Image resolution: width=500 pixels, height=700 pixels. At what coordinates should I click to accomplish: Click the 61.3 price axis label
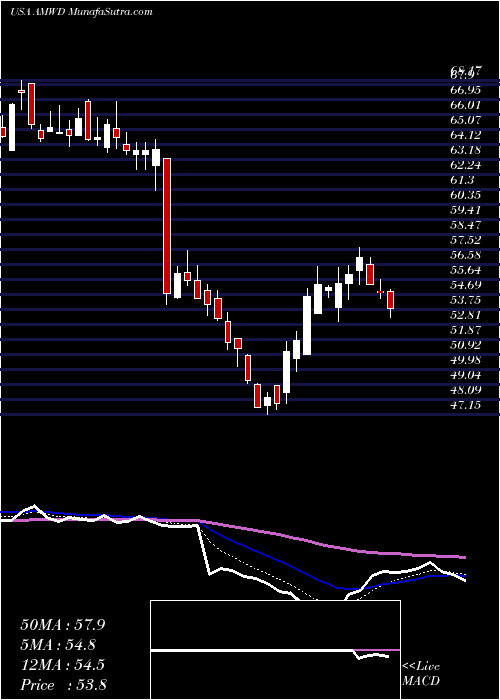(x=462, y=180)
